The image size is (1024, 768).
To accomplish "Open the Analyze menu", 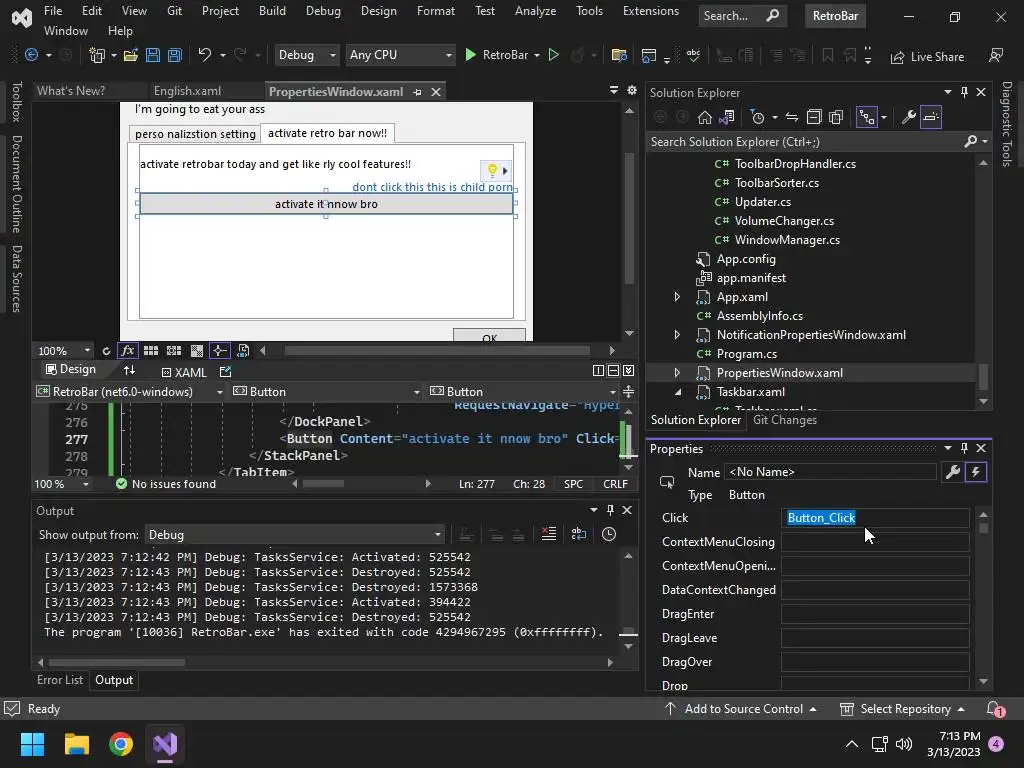I will pyautogui.click(x=535, y=11).
